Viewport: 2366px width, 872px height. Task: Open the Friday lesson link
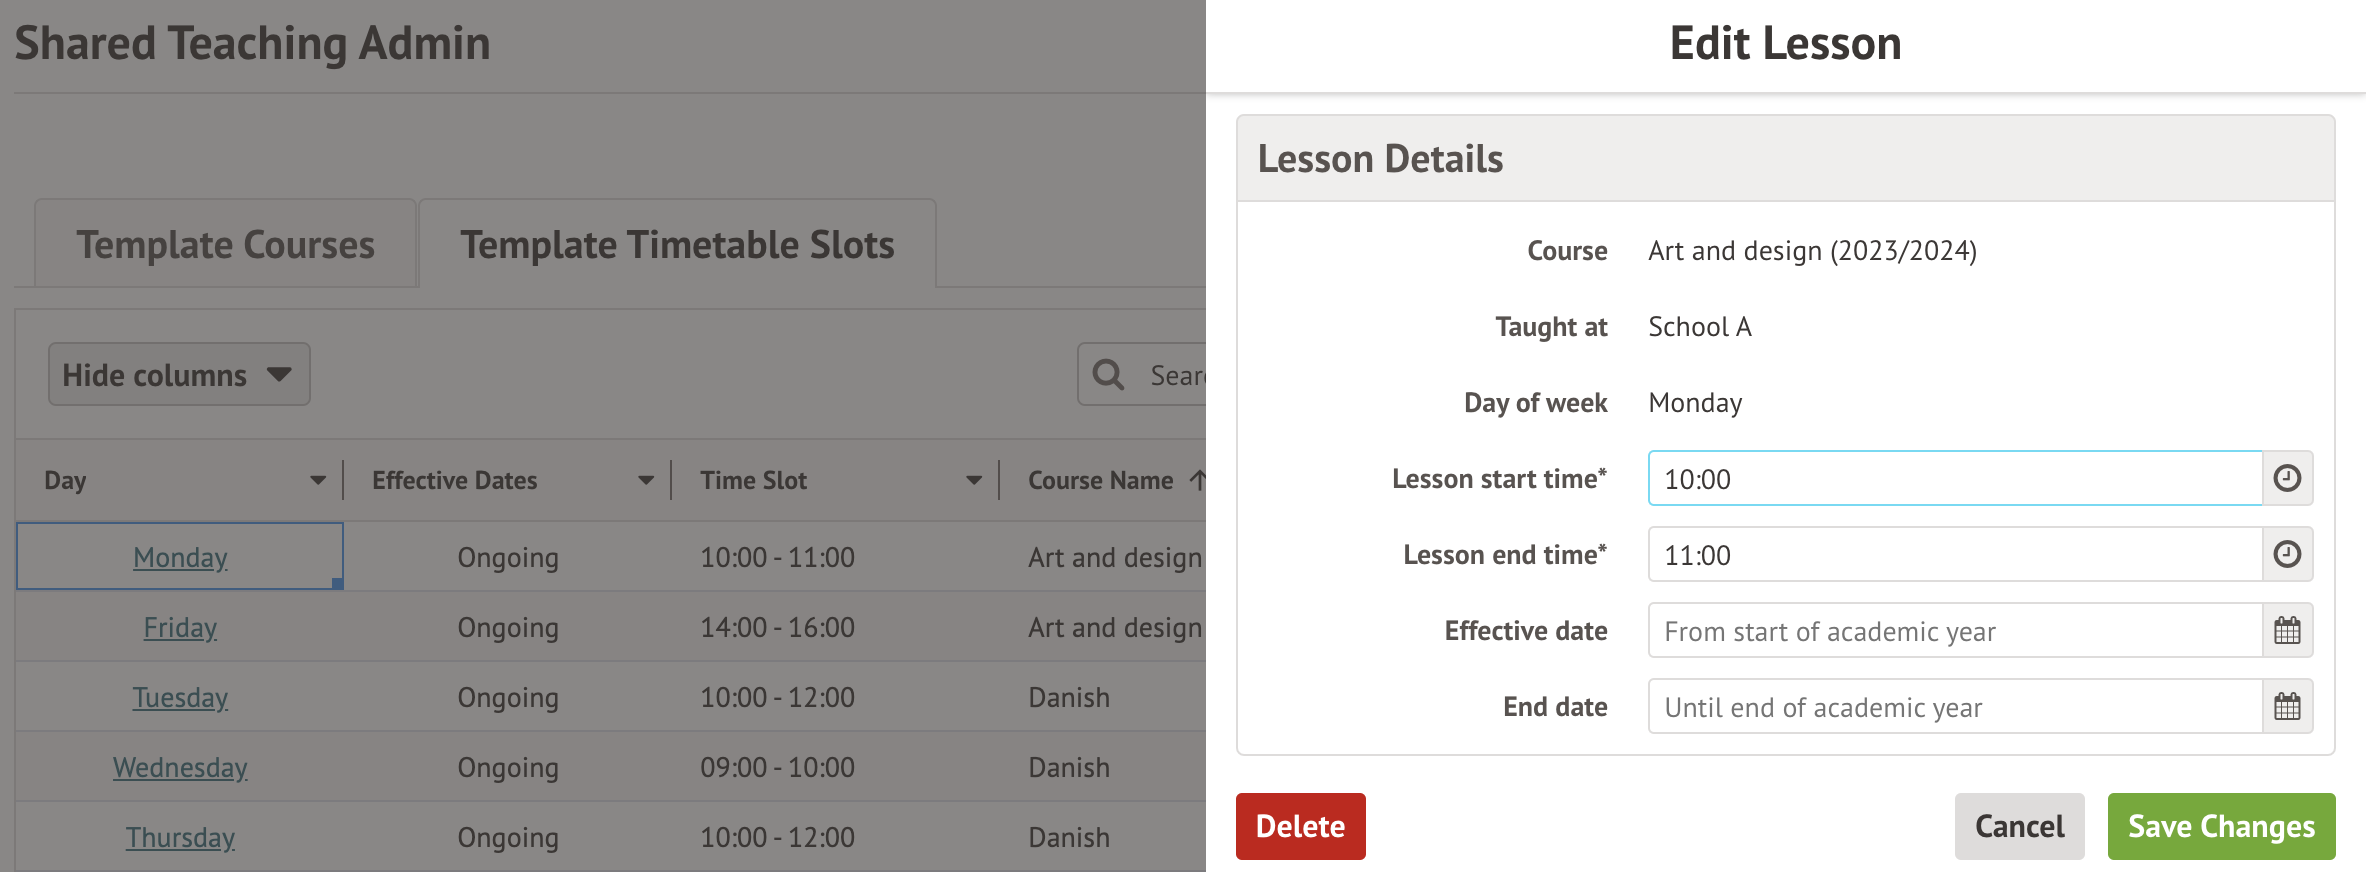pos(180,627)
